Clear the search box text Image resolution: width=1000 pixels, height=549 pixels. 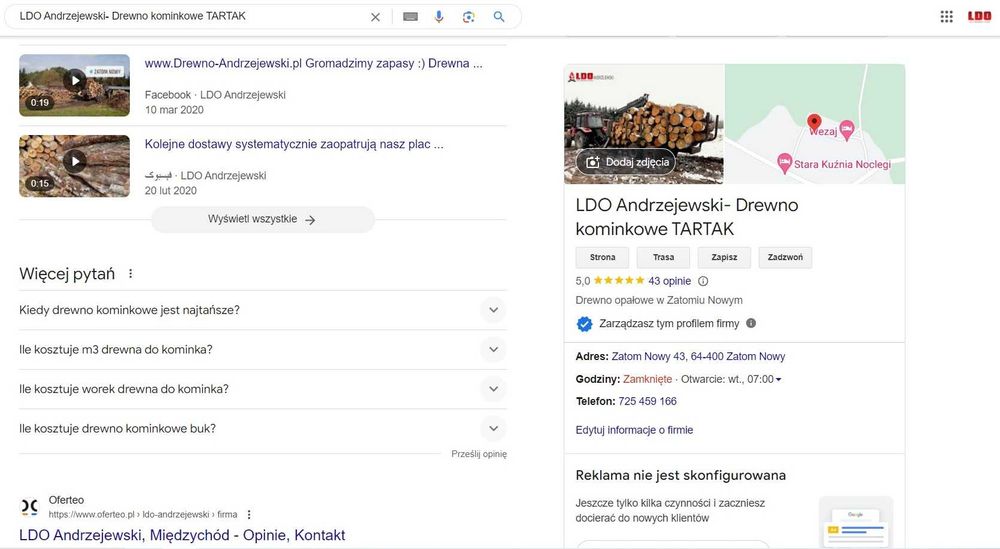[375, 17]
